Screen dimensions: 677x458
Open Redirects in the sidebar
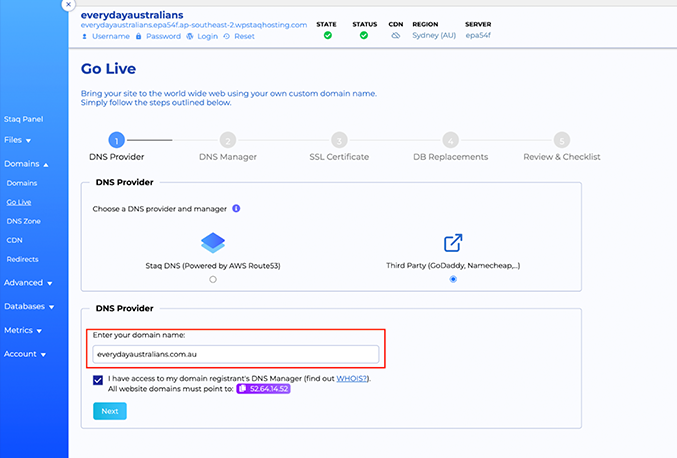(22, 259)
